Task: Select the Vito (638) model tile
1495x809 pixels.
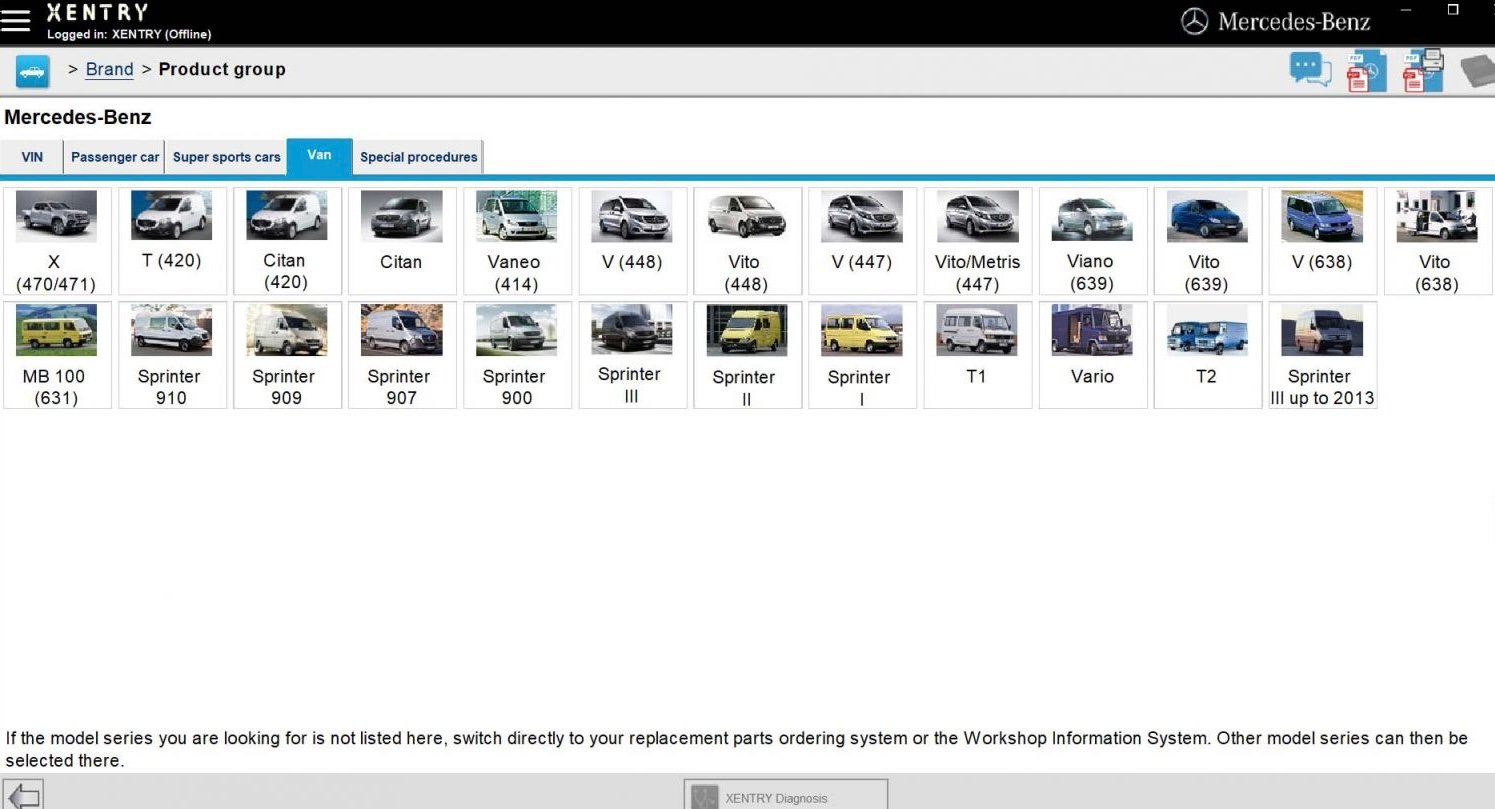Action: click(x=1437, y=241)
